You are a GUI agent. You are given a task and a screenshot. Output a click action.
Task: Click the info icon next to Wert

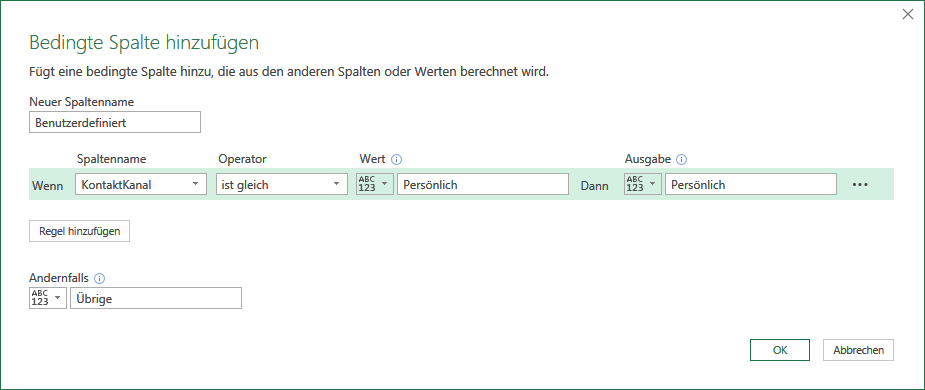point(396,159)
